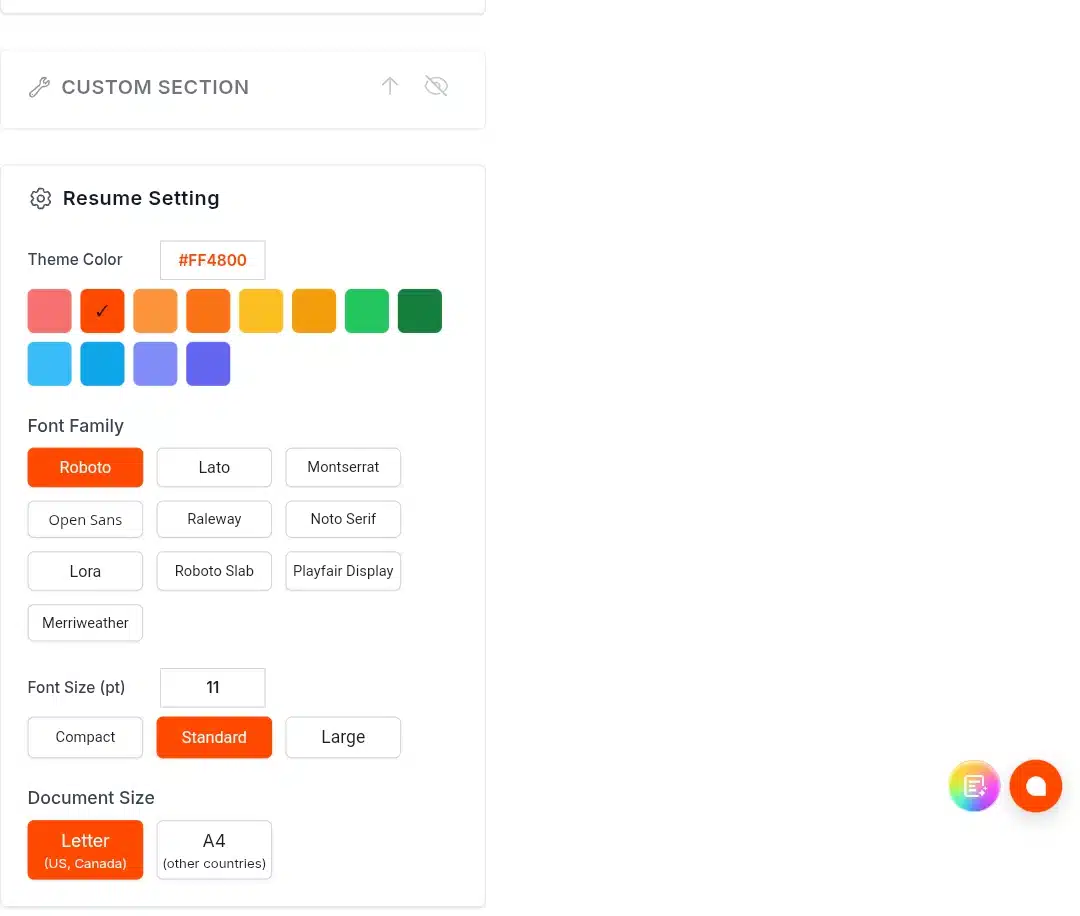Screen dimensions: 1080x916
Task: Choose the Playfair Display font
Action: coord(343,571)
